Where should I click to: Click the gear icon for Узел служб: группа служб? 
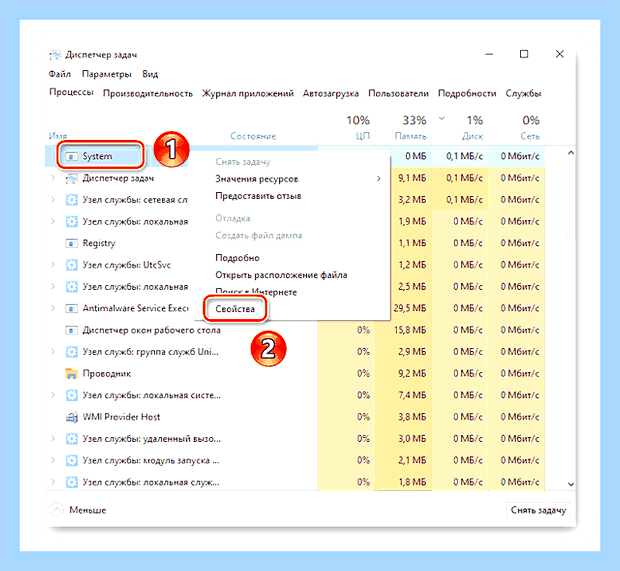pyautogui.click(x=71, y=352)
